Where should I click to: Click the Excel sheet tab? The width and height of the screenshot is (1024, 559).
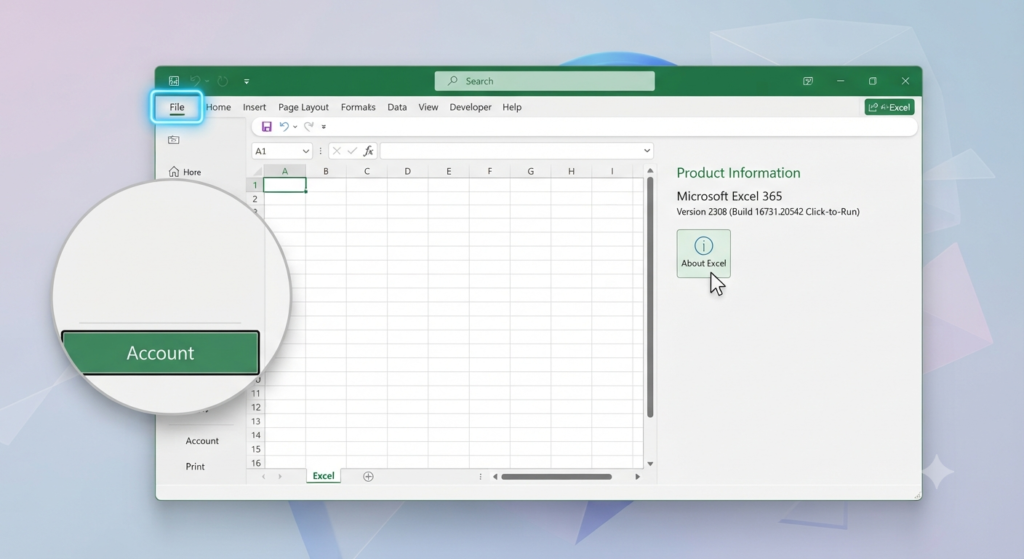[x=323, y=476]
